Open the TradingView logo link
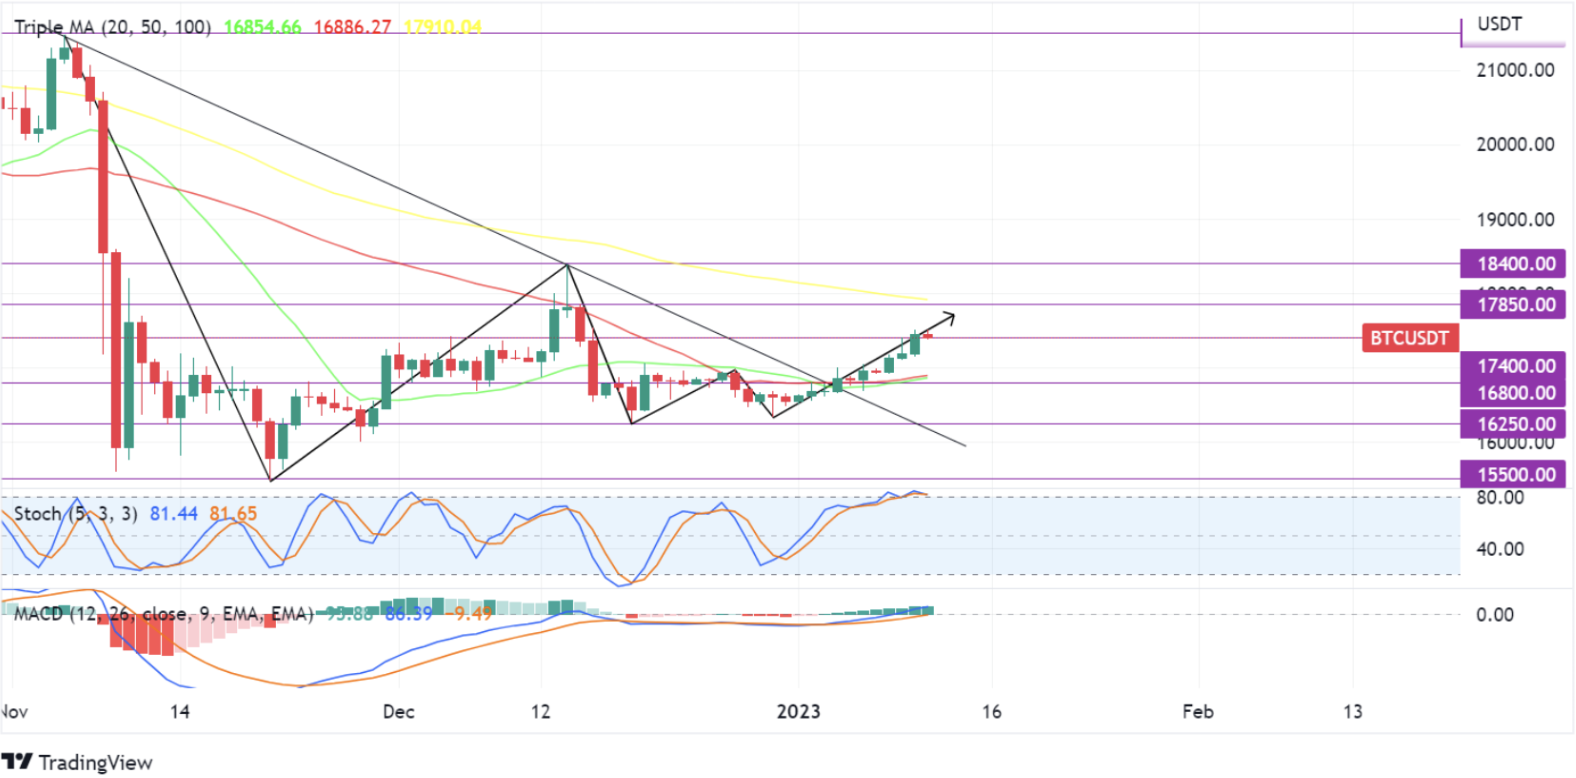The height and width of the screenshot is (778, 1576). (x=77, y=762)
